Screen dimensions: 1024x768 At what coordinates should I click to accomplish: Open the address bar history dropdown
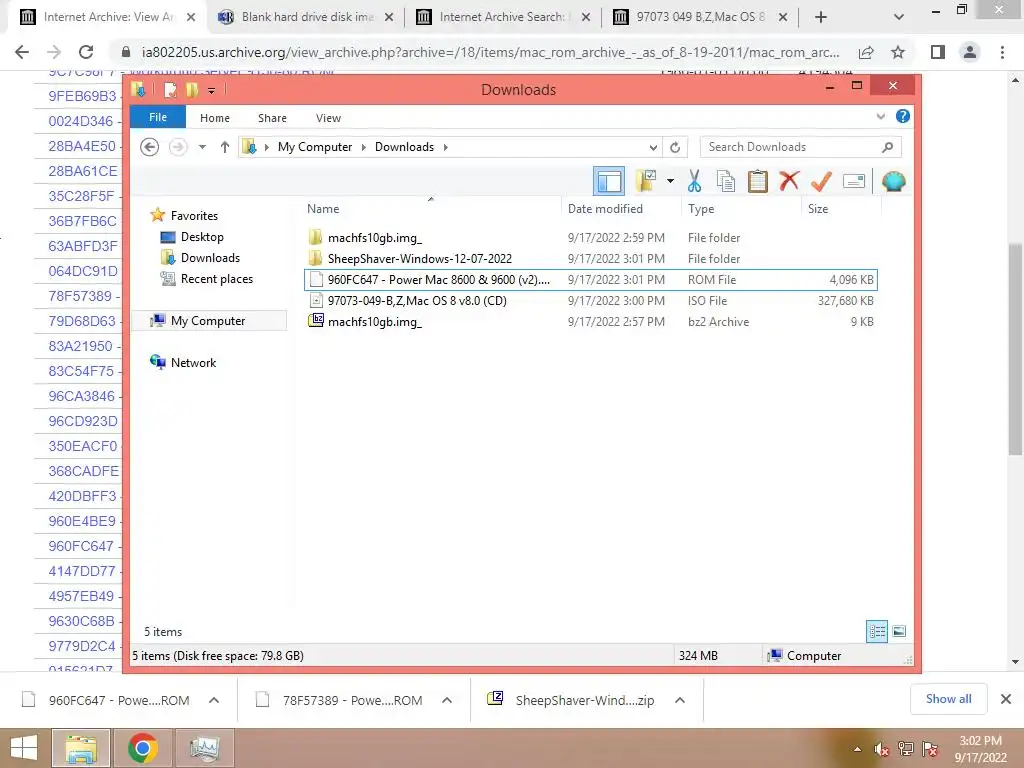(x=652, y=147)
